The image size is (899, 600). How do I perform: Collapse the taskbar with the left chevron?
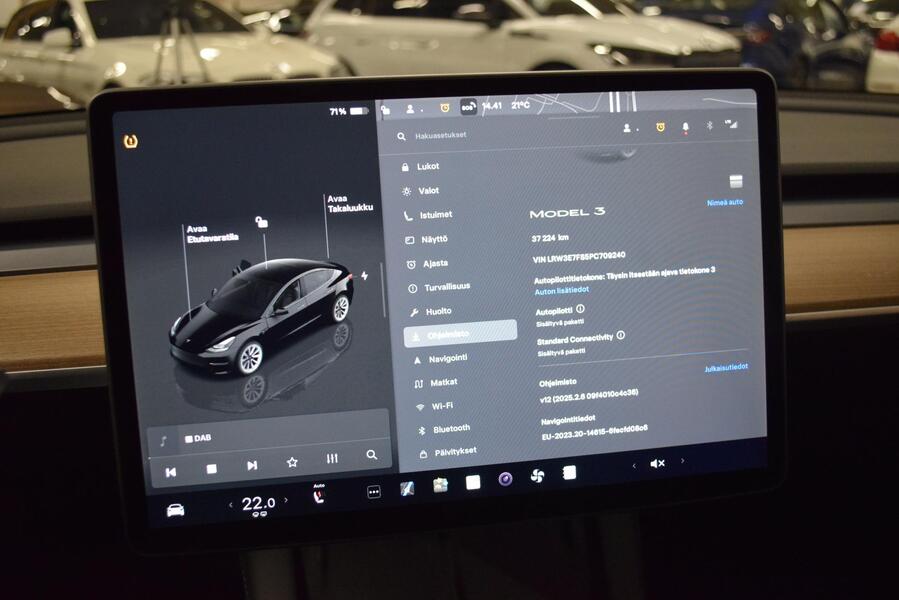tap(635, 465)
